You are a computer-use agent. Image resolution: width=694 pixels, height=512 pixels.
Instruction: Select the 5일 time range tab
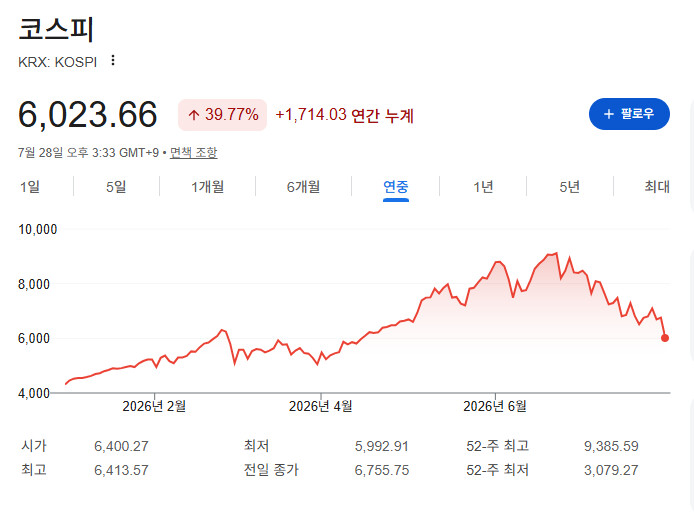click(x=116, y=186)
